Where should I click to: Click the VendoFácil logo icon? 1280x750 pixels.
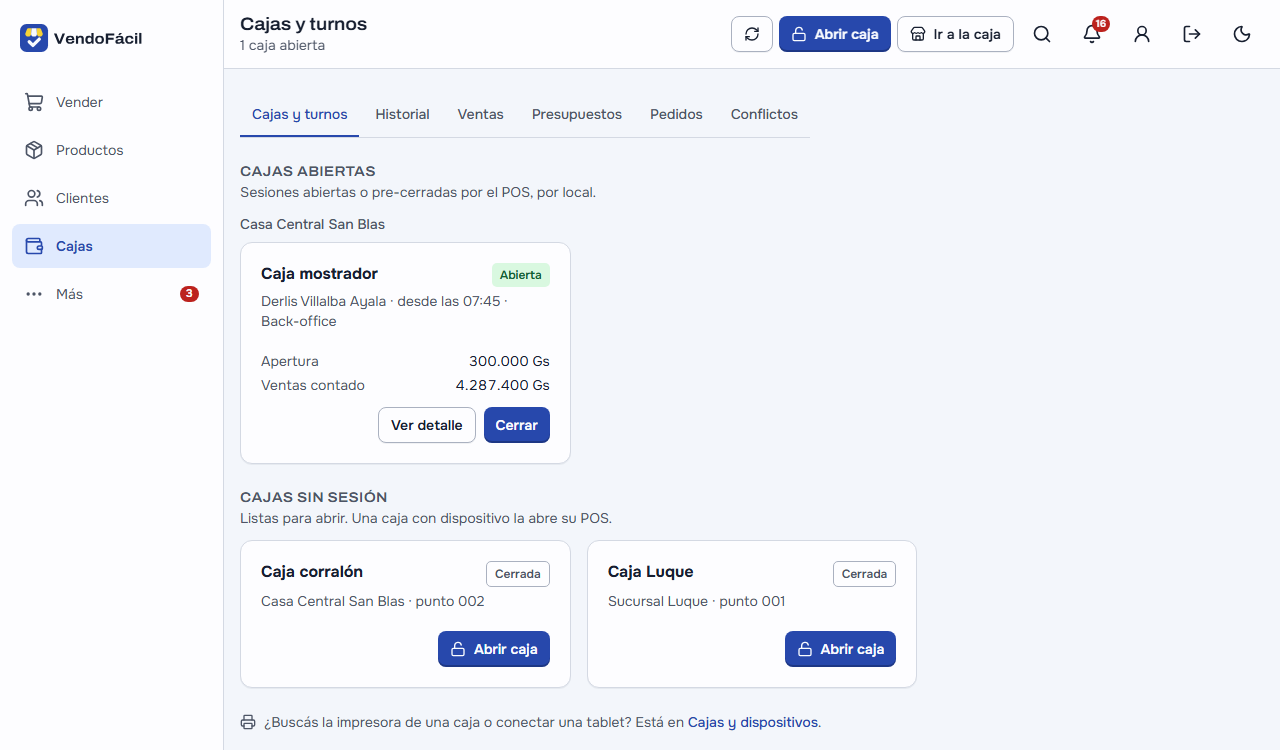[x=34, y=38]
